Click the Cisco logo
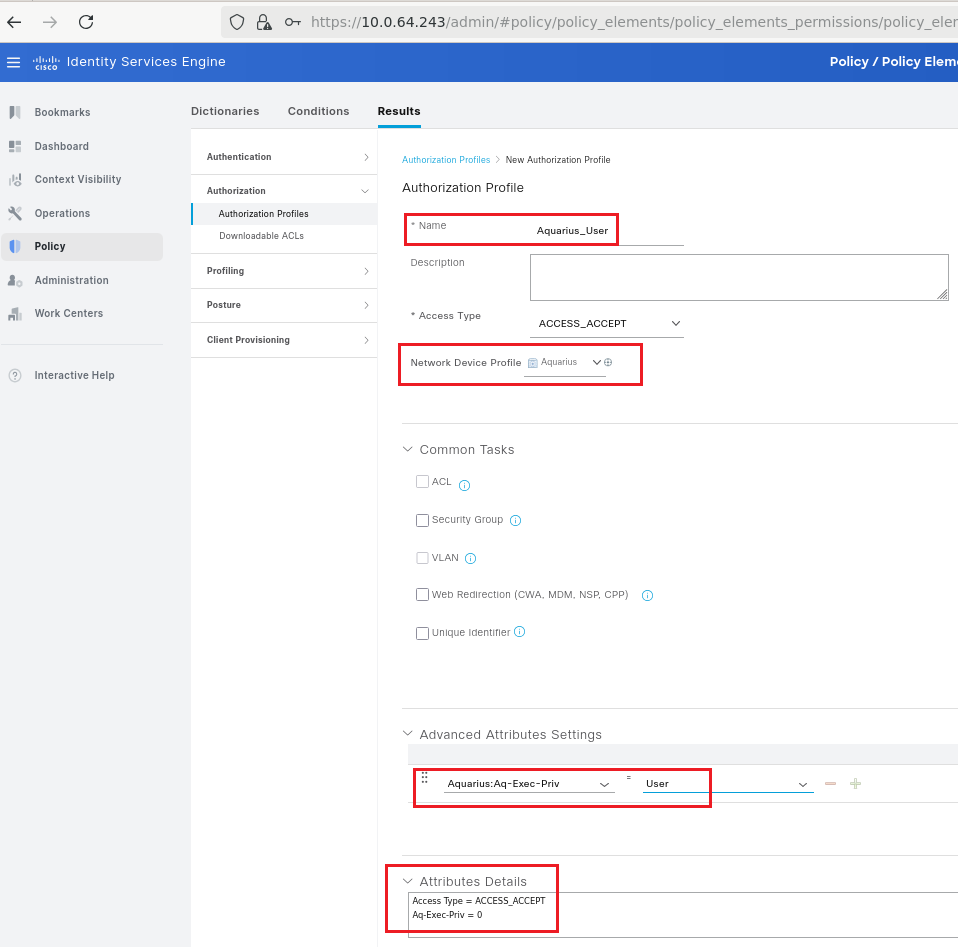The width and height of the screenshot is (958, 947). (46, 62)
